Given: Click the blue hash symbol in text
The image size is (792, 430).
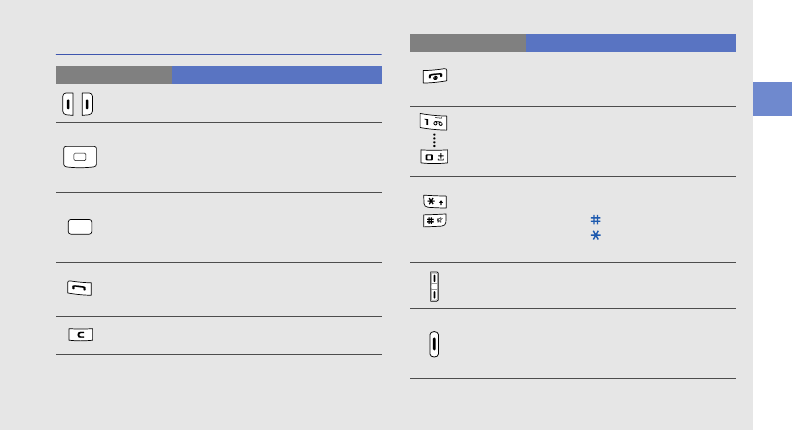Looking at the screenshot, I should coord(595,218).
